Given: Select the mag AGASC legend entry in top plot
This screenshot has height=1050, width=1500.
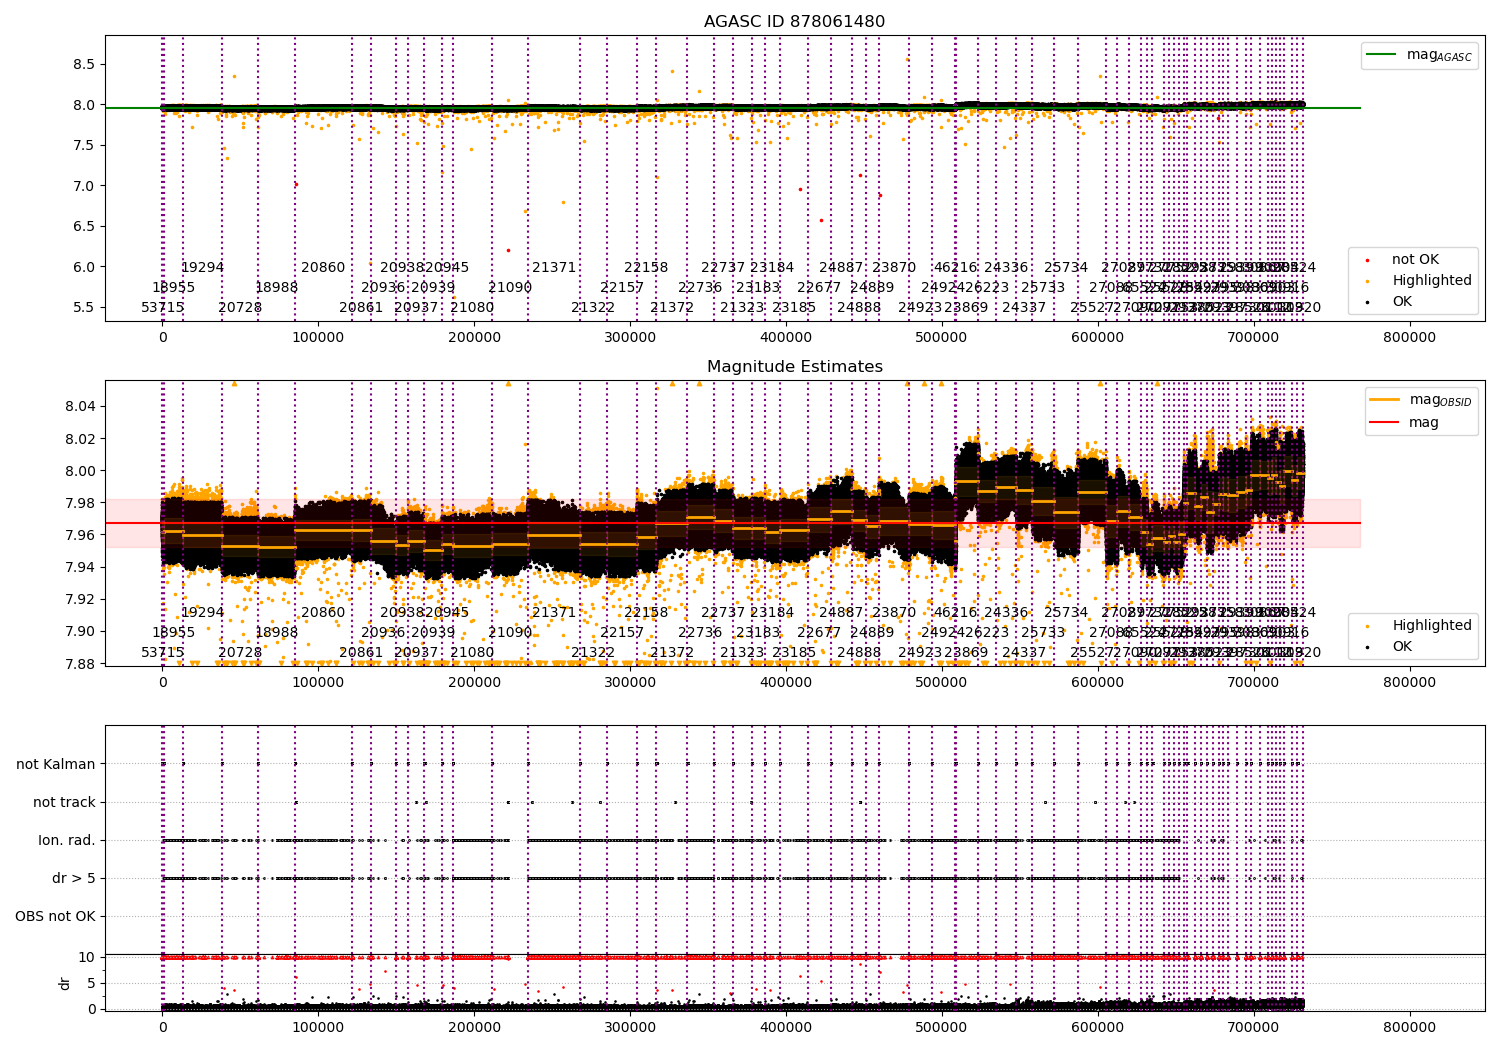Looking at the screenshot, I should click(x=1439, y=55).
